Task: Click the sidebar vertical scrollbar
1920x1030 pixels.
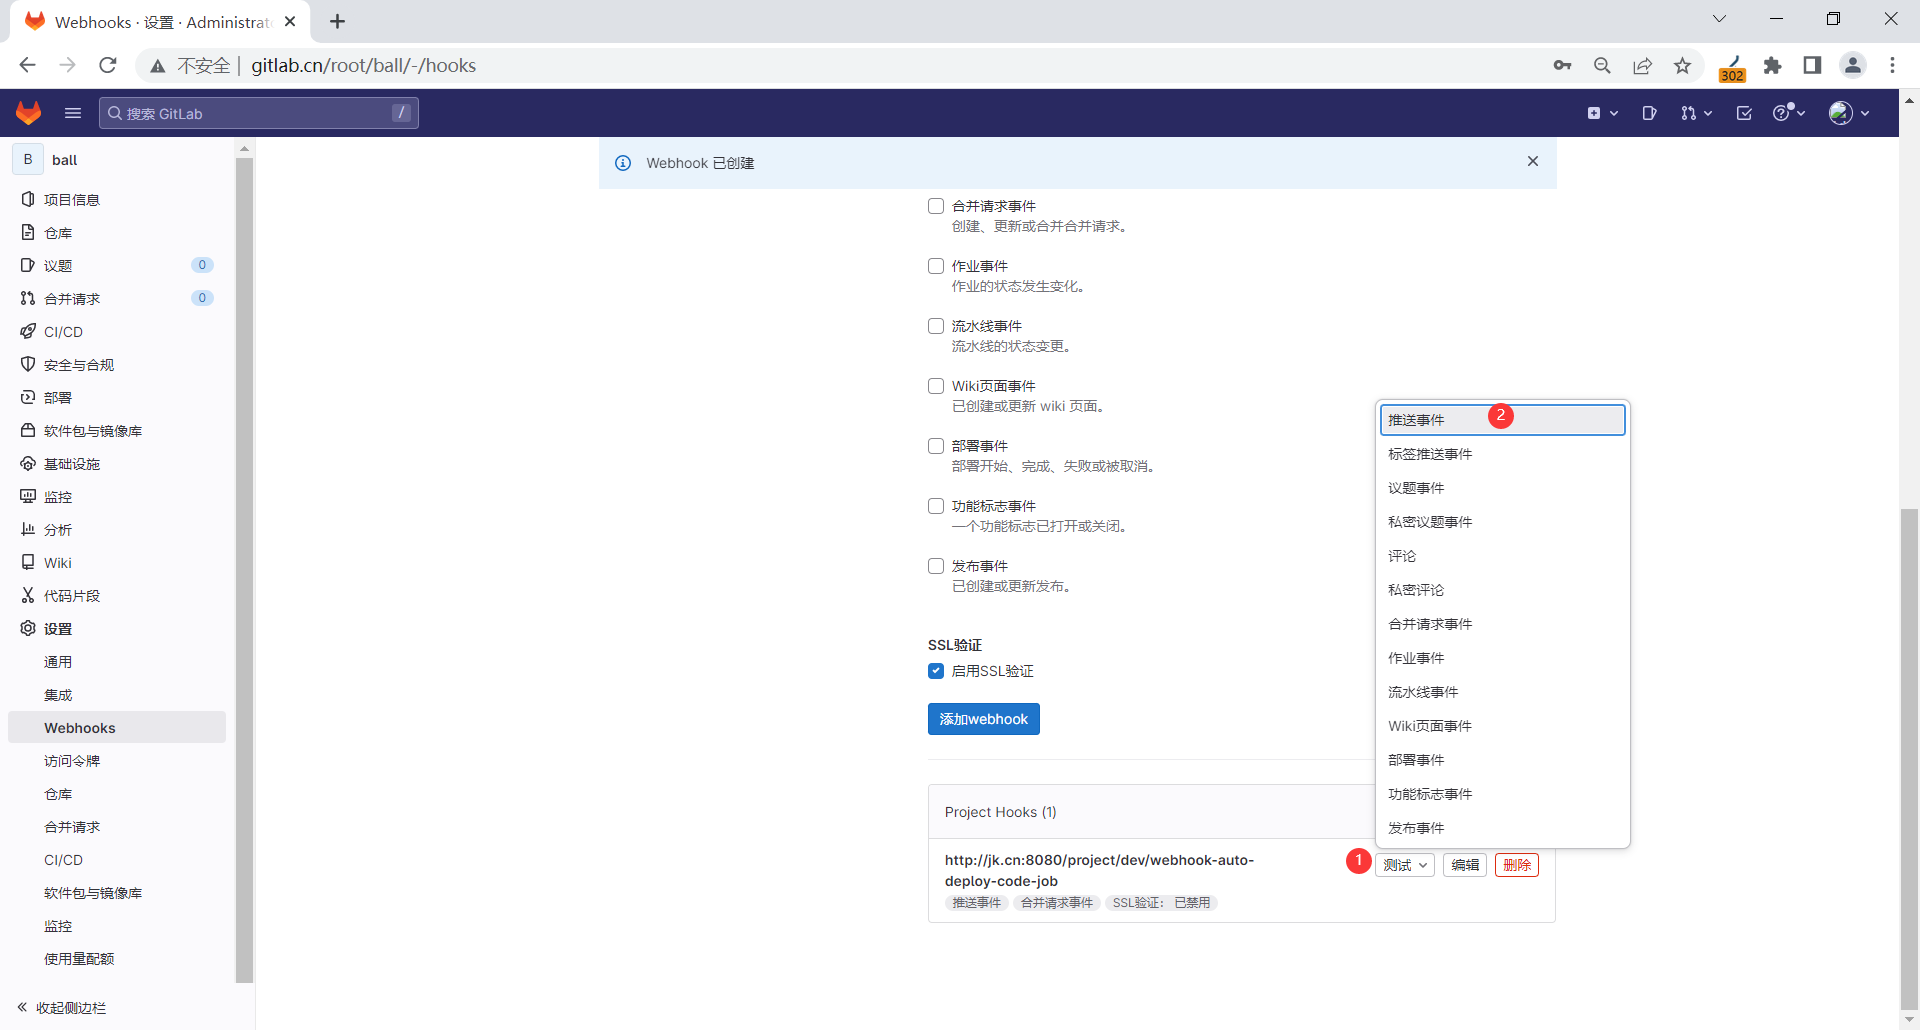Action: point(244,570)
